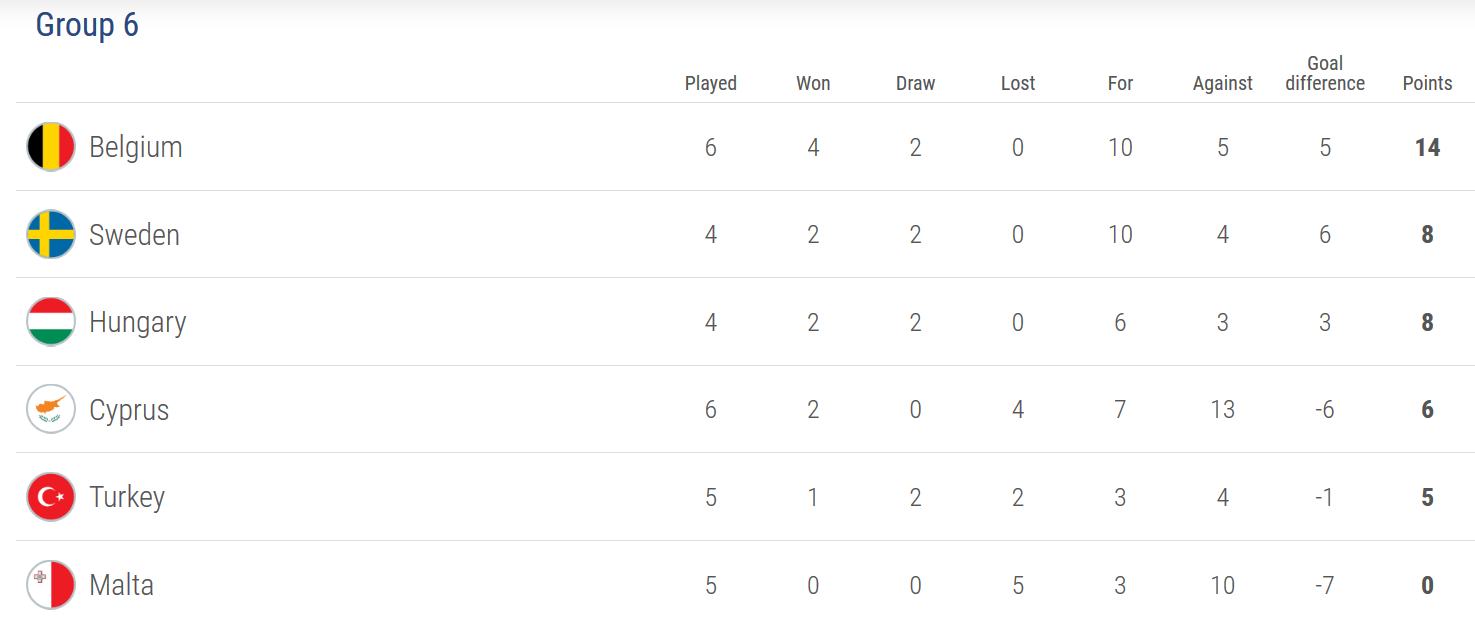Click the Against column header
Viewport: 1475px width, 640px height.
pyautogui.click(x=1223, y=83)
